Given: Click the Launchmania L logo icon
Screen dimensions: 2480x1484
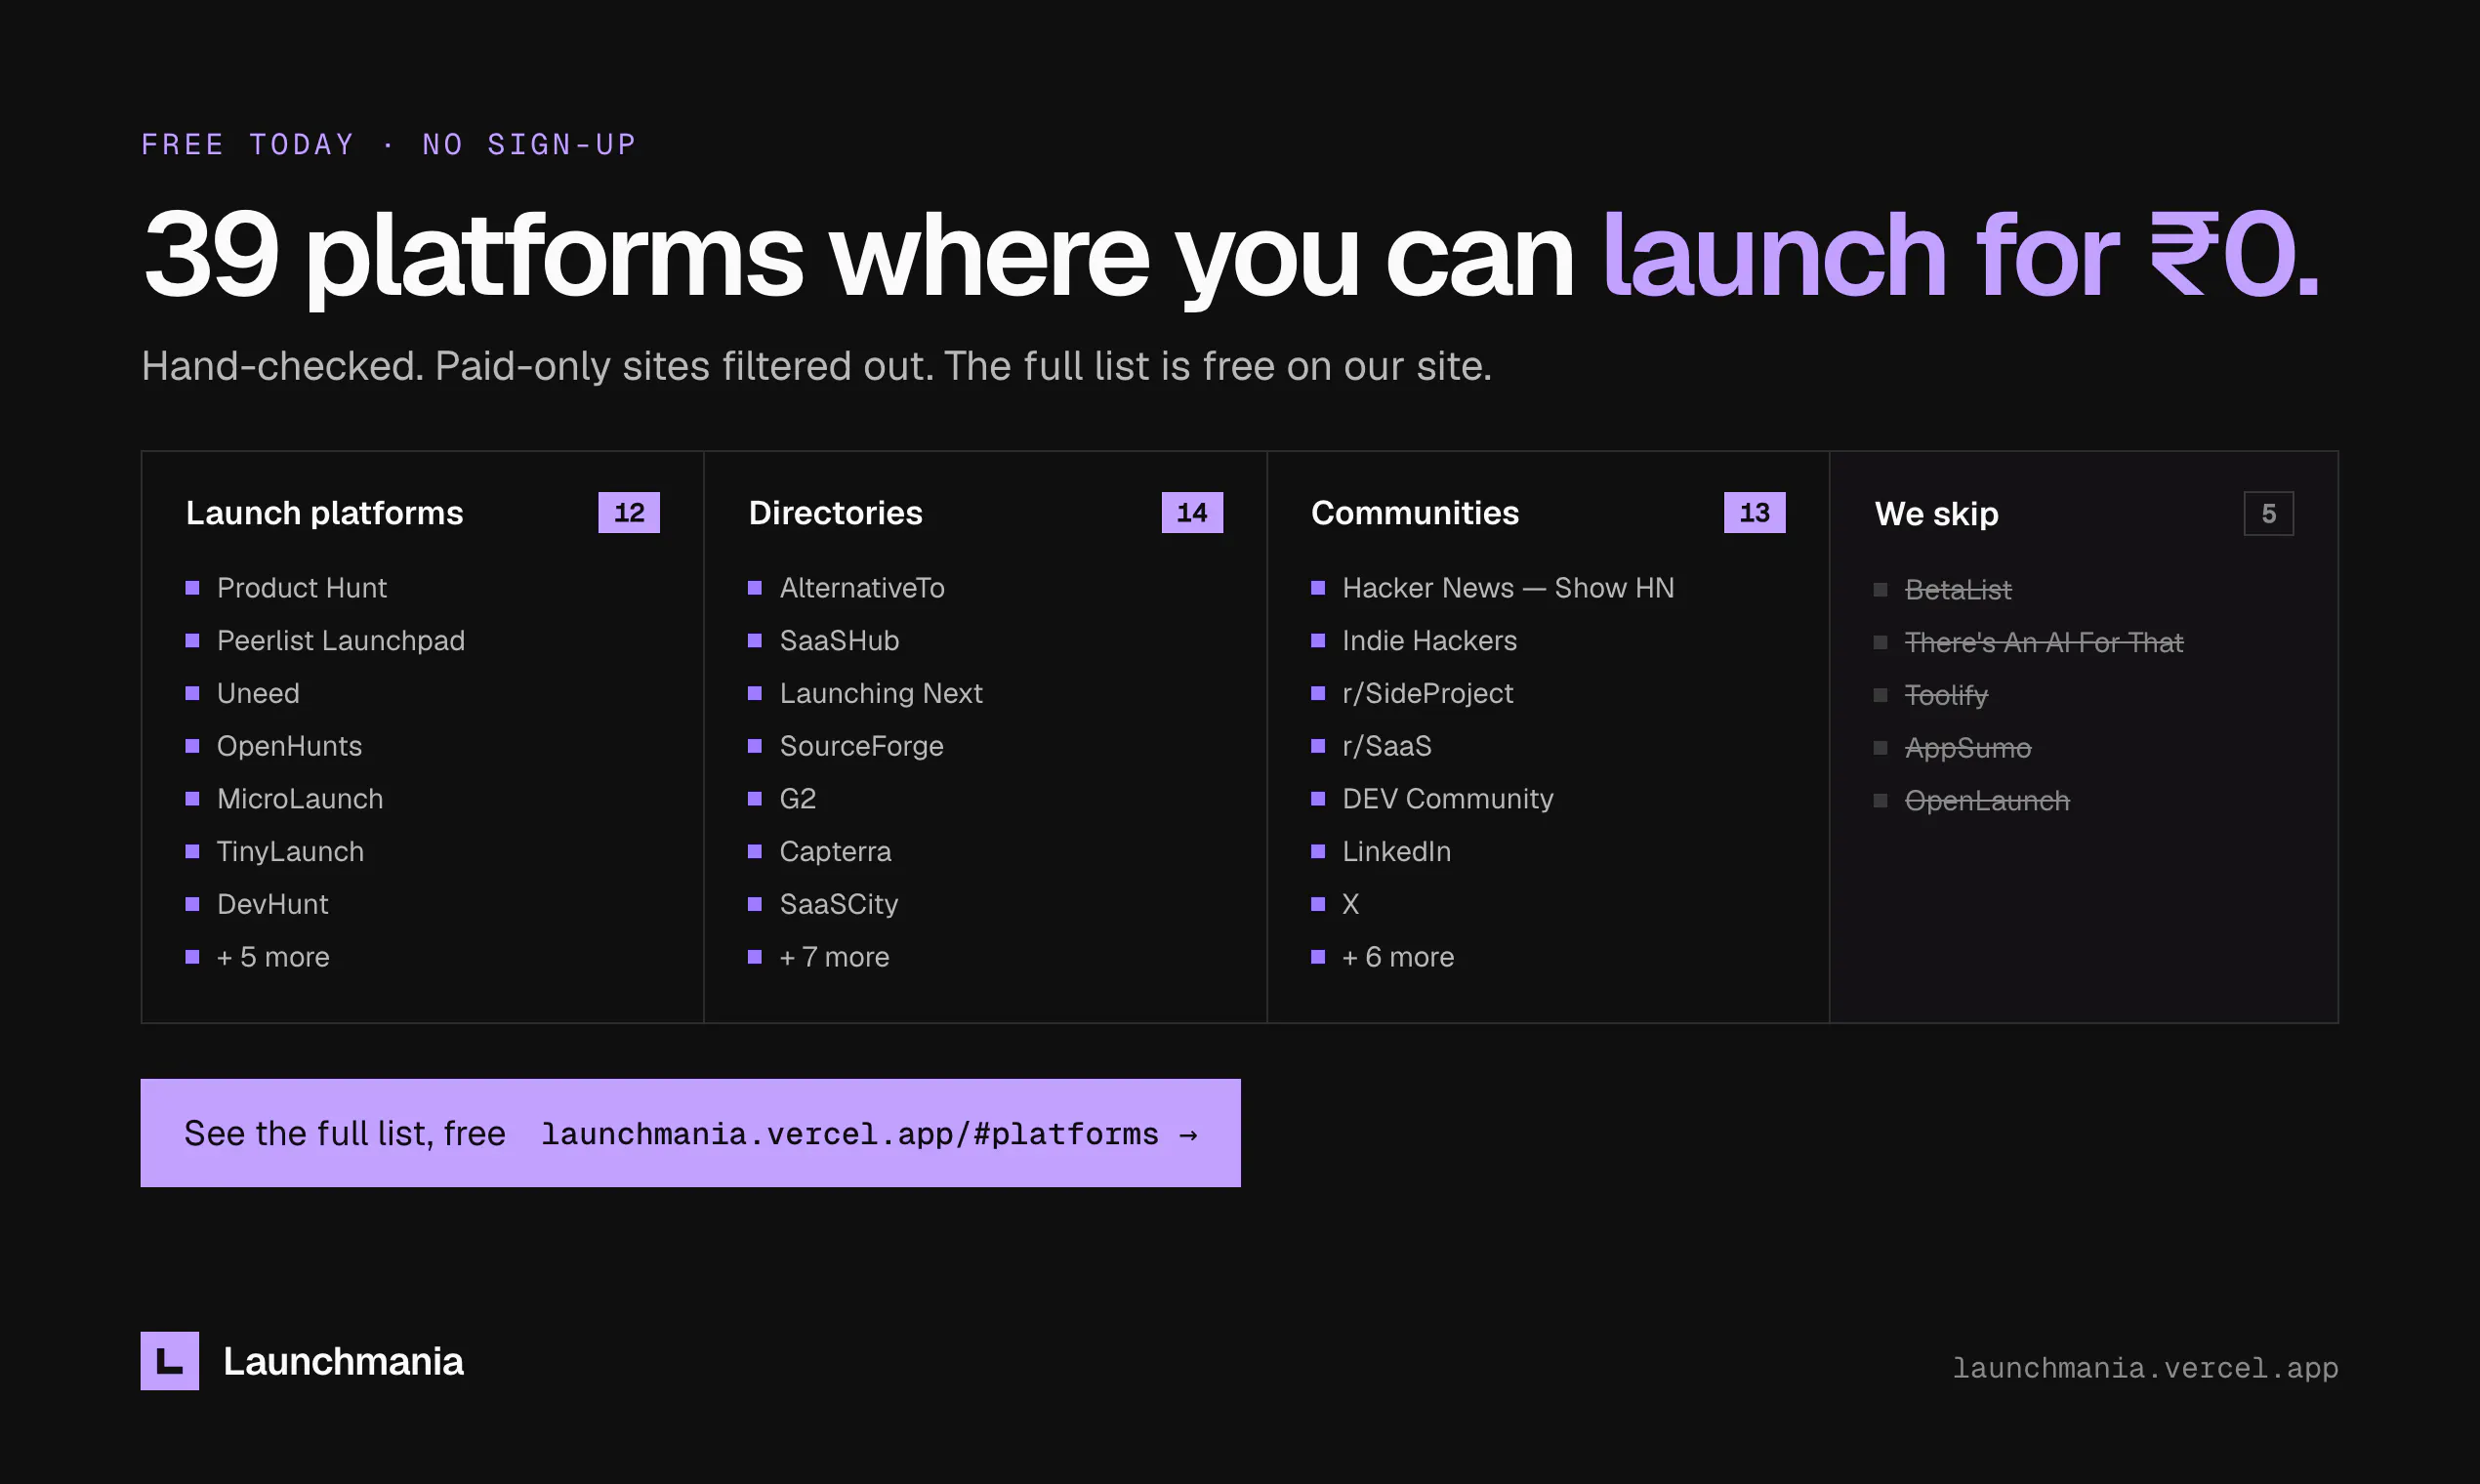Looking at the screenshot, I should coord(169,1360).
